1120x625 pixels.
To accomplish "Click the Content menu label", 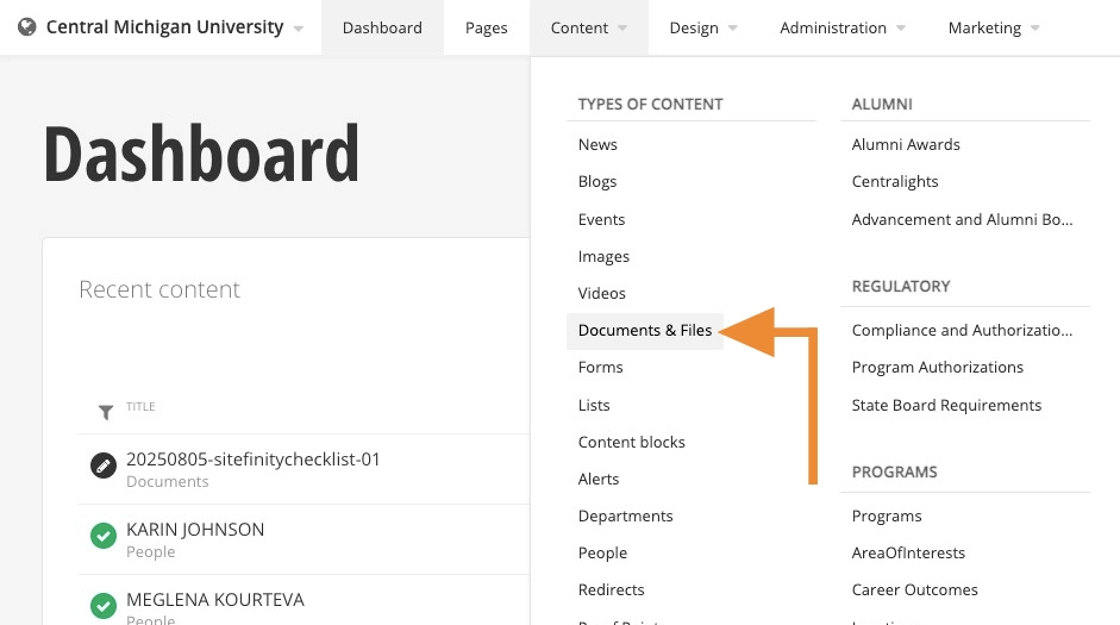I will (x=579, y=28).
